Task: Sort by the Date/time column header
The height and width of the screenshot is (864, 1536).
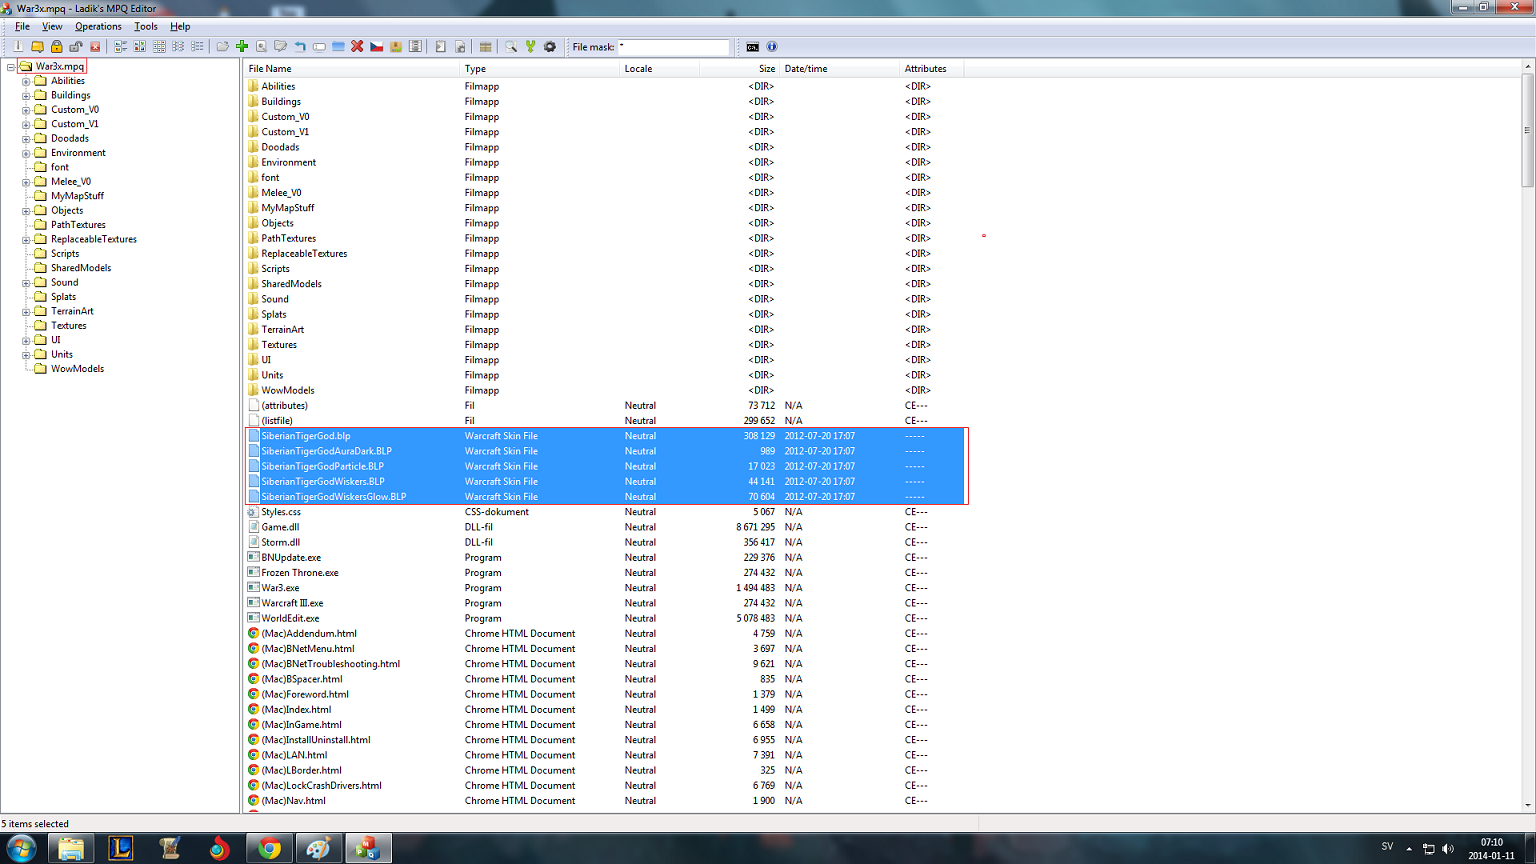Action: click(x=840, y=69)
